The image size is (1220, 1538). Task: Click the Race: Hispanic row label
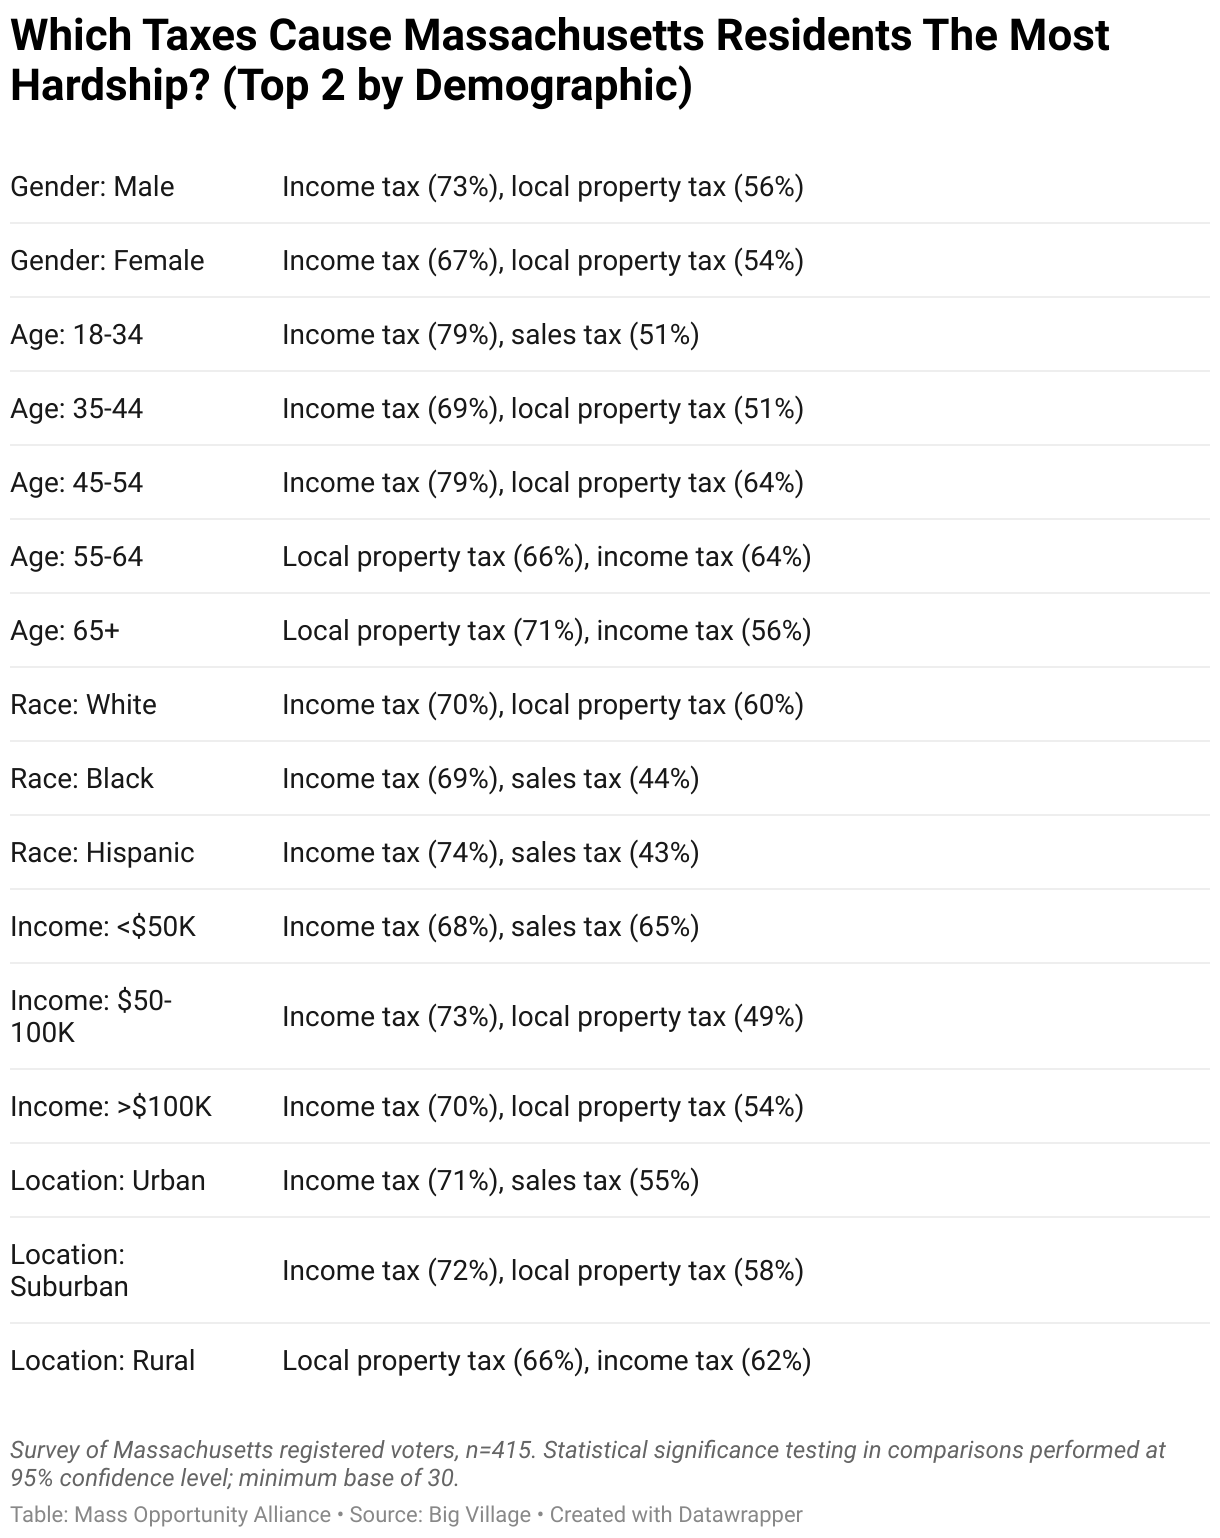point(102,853)
